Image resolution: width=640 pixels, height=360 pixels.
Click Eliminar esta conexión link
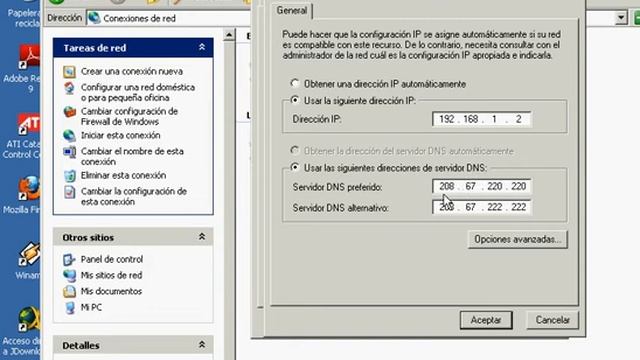123,176
